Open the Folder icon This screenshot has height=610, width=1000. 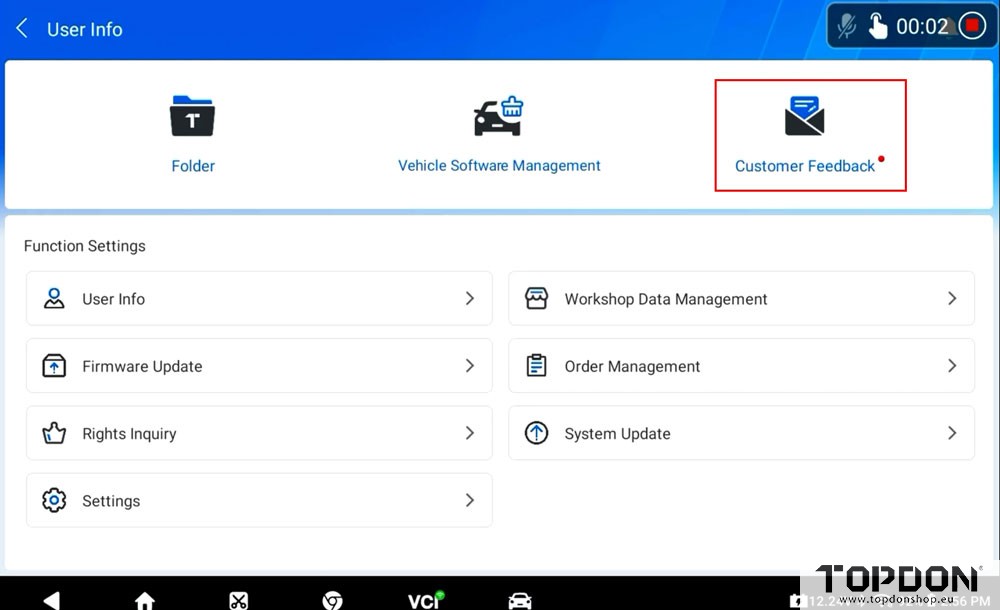pyautogui.click(x=193, y=116)
